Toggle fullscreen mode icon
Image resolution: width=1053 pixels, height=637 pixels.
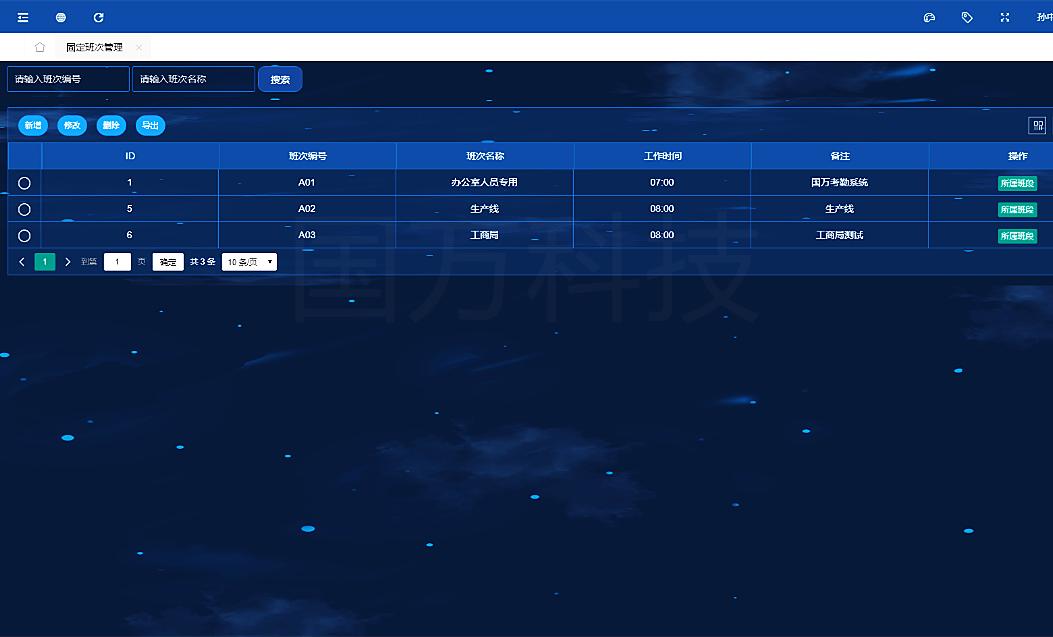pyautogui.click(x=1005, y=17)
